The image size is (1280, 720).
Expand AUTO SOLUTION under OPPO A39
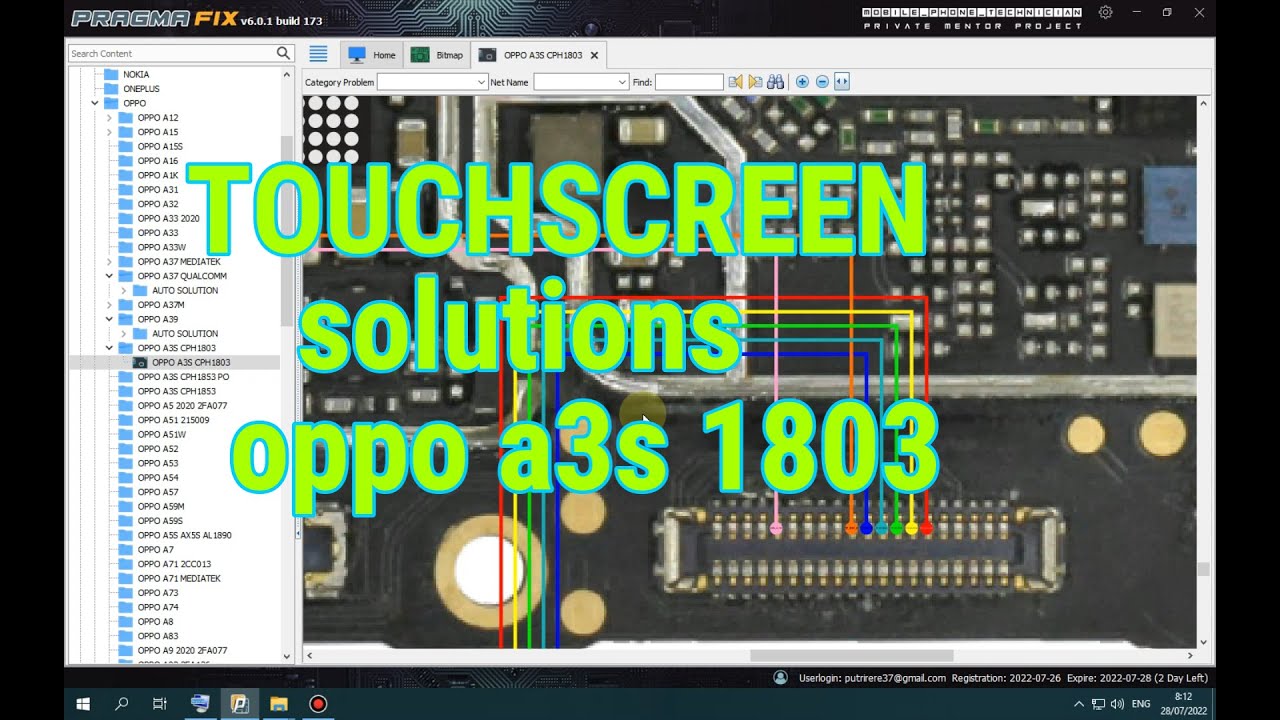pos(123,333)
